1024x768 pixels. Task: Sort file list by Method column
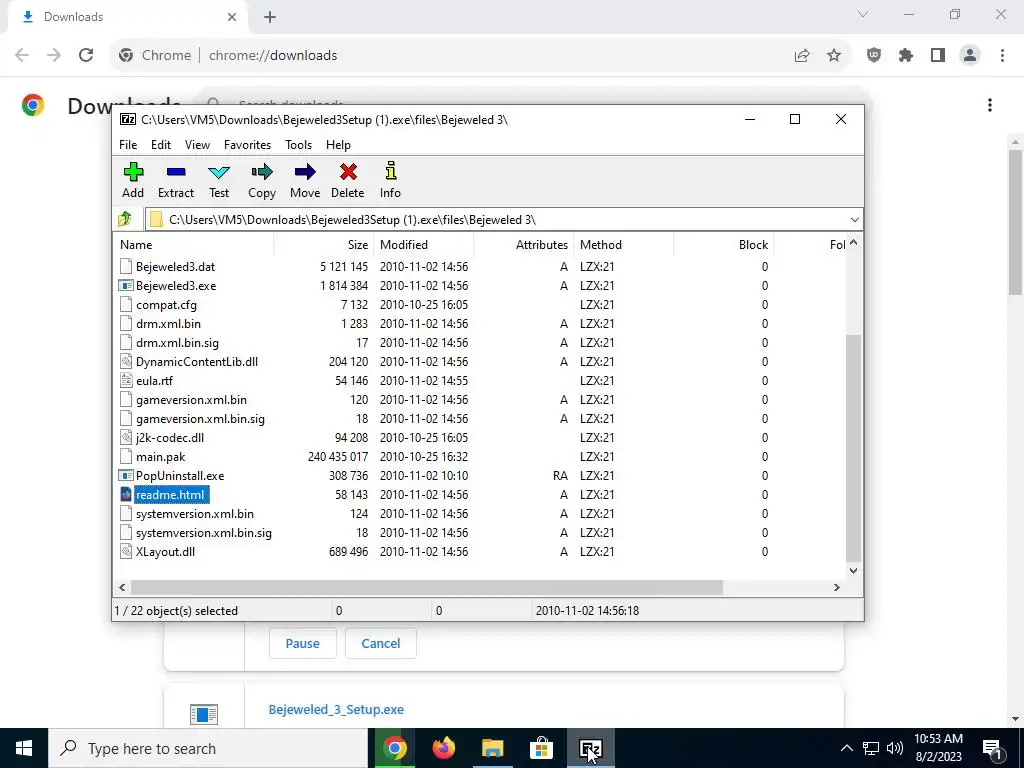pos(624,245)
